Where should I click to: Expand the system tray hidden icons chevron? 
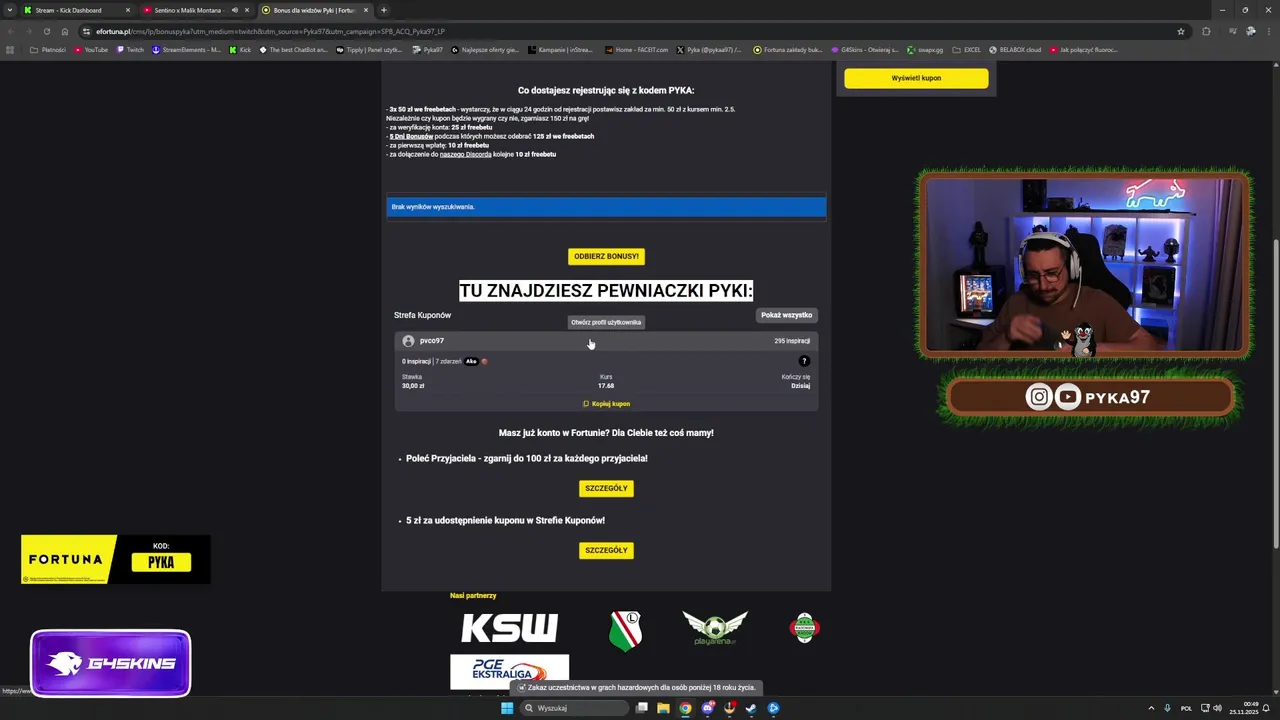pos(1150,708)
